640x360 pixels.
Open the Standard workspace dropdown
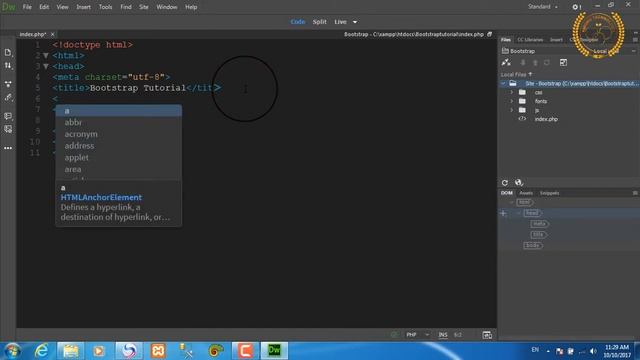(x=543, y=7)
